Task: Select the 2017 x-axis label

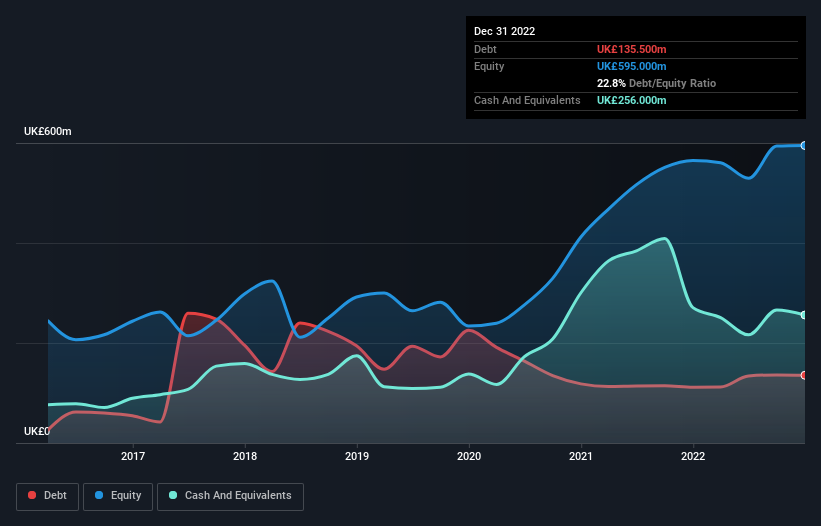Action: tap(133, 456)
